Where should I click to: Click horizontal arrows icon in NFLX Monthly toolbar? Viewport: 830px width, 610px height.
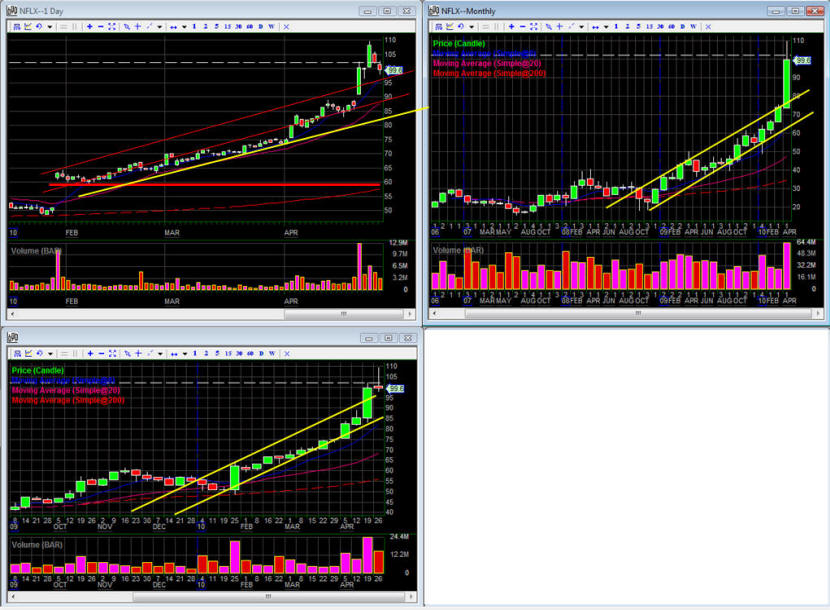595,27
